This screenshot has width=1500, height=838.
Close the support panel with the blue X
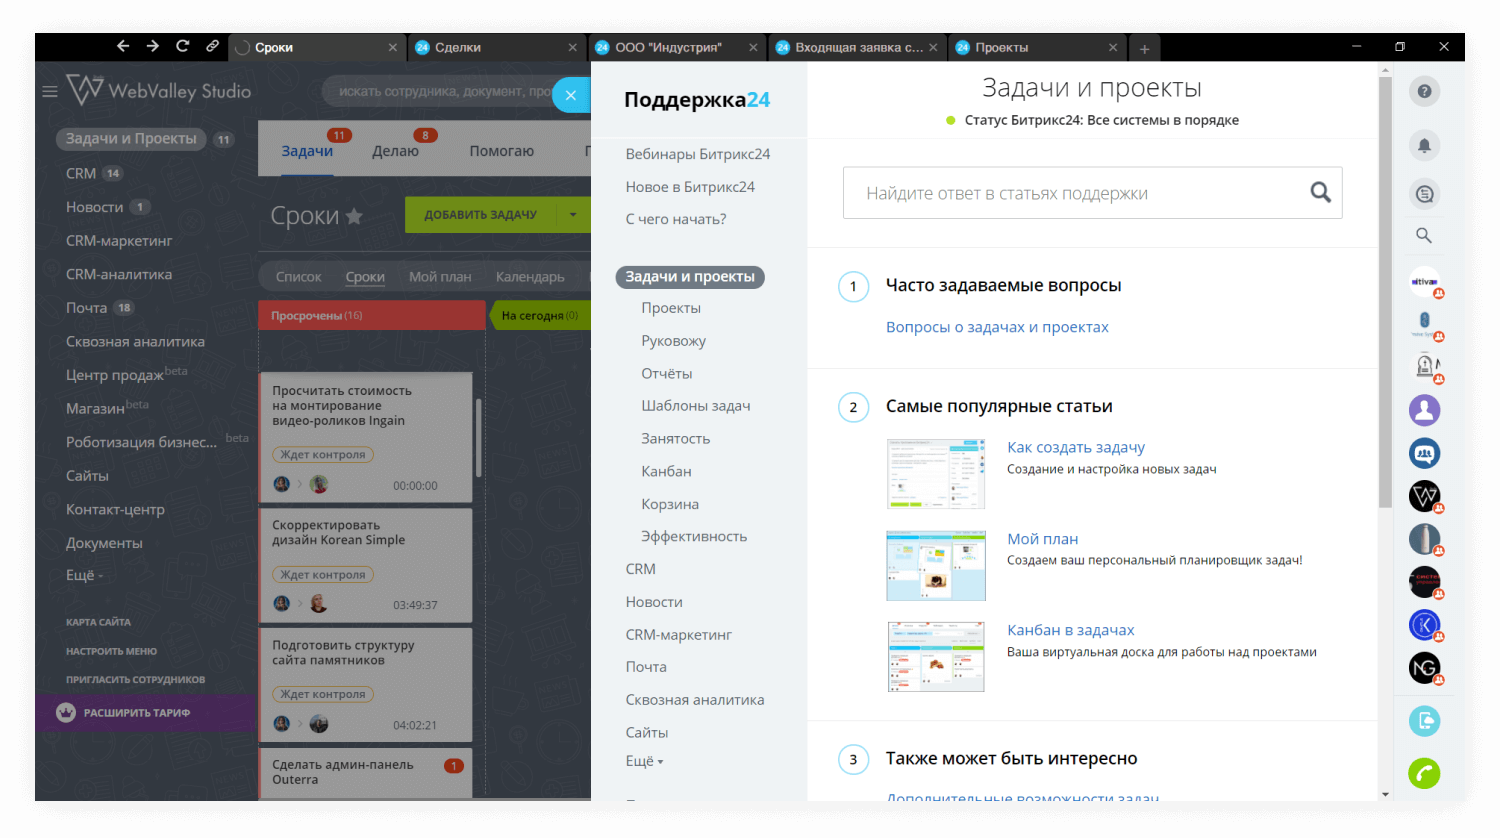pos(571,95)
